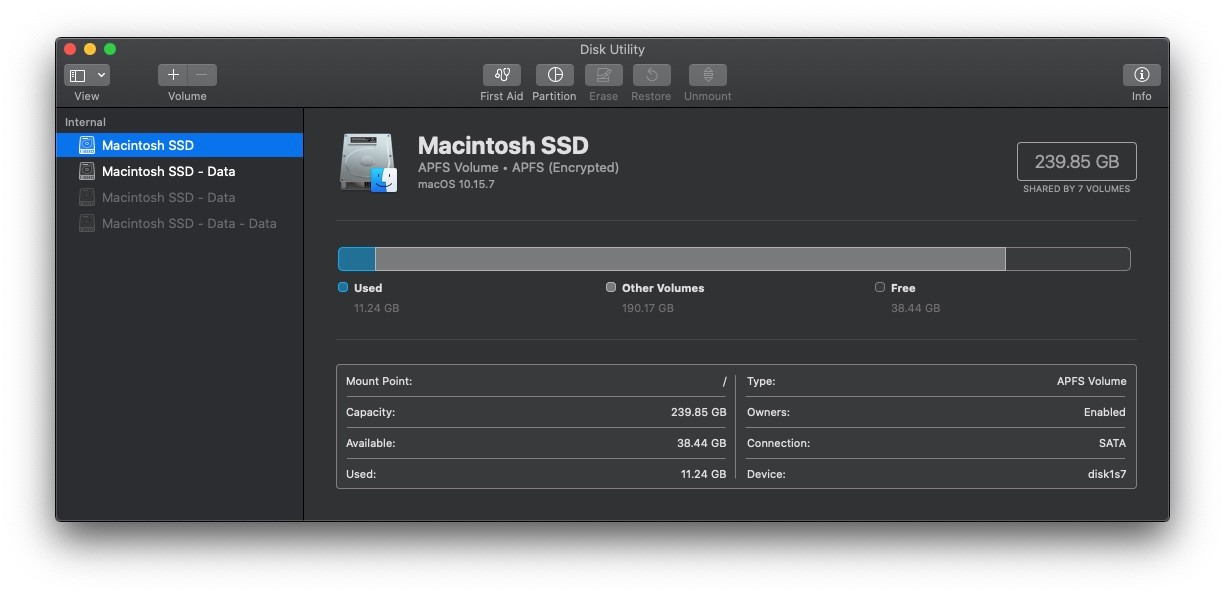Select Macintosh SSD - Data - Data volume
This screenshot has height=595, width=1225.
180,223
